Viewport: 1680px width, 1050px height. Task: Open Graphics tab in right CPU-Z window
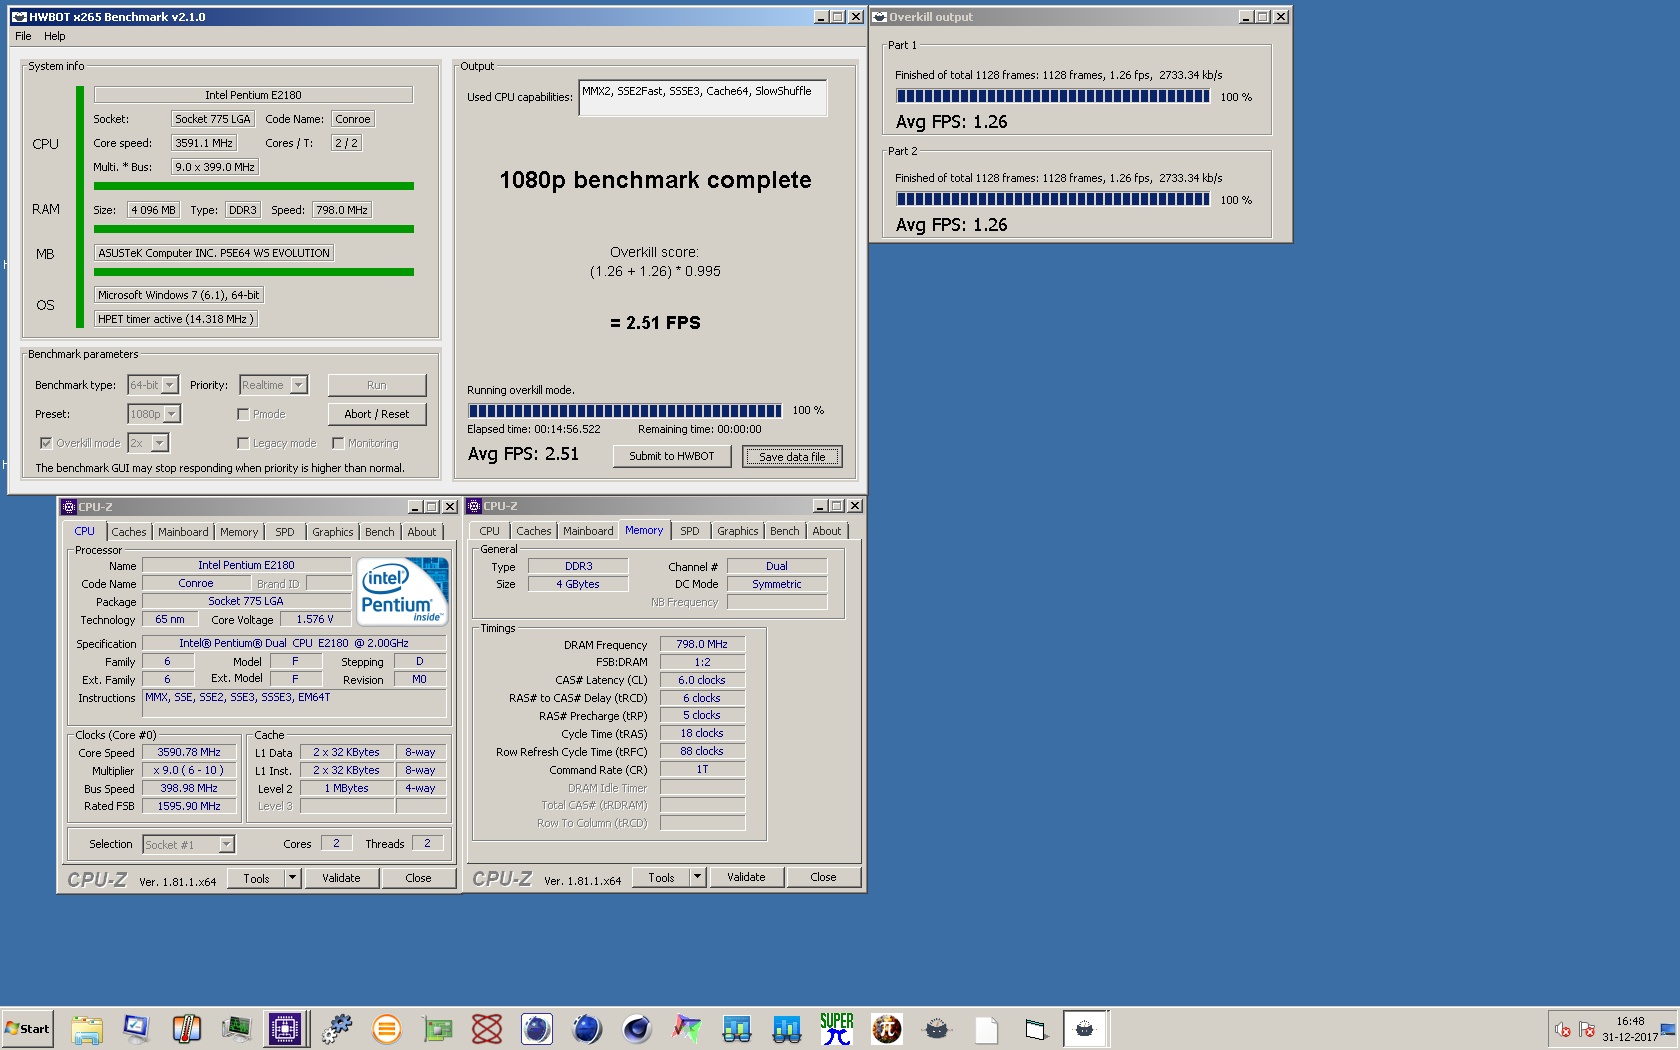738,531
